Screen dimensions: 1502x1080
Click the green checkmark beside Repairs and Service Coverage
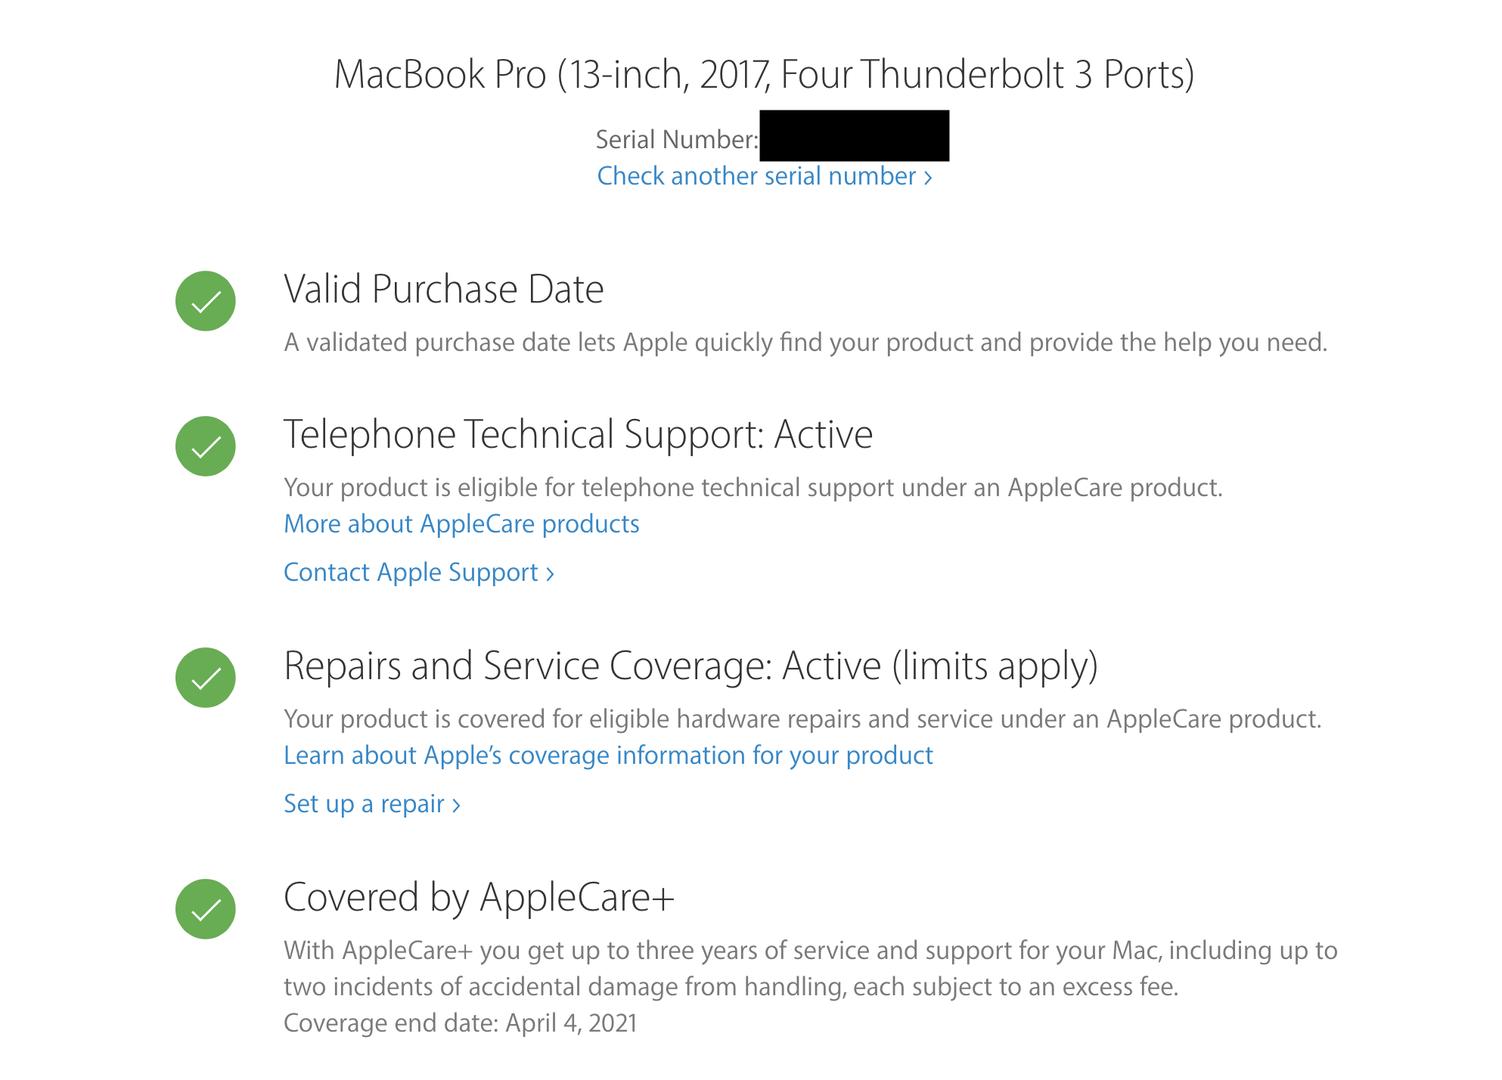205,677
